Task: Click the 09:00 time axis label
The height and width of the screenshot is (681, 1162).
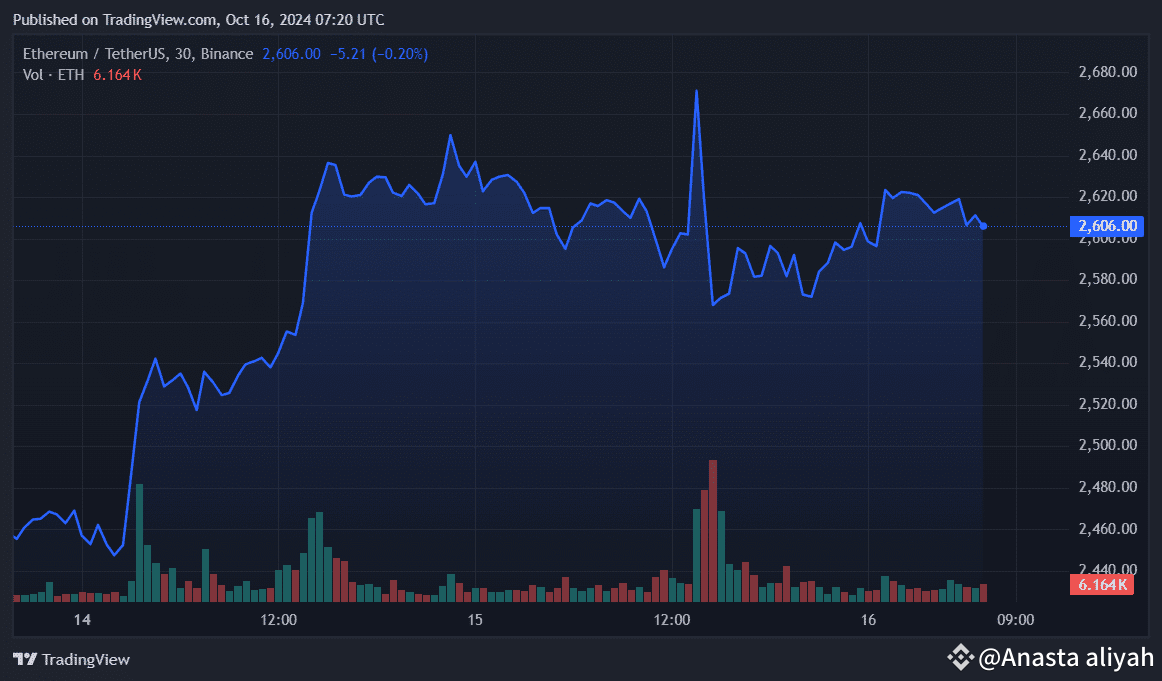Action: tap(1015, 620)
